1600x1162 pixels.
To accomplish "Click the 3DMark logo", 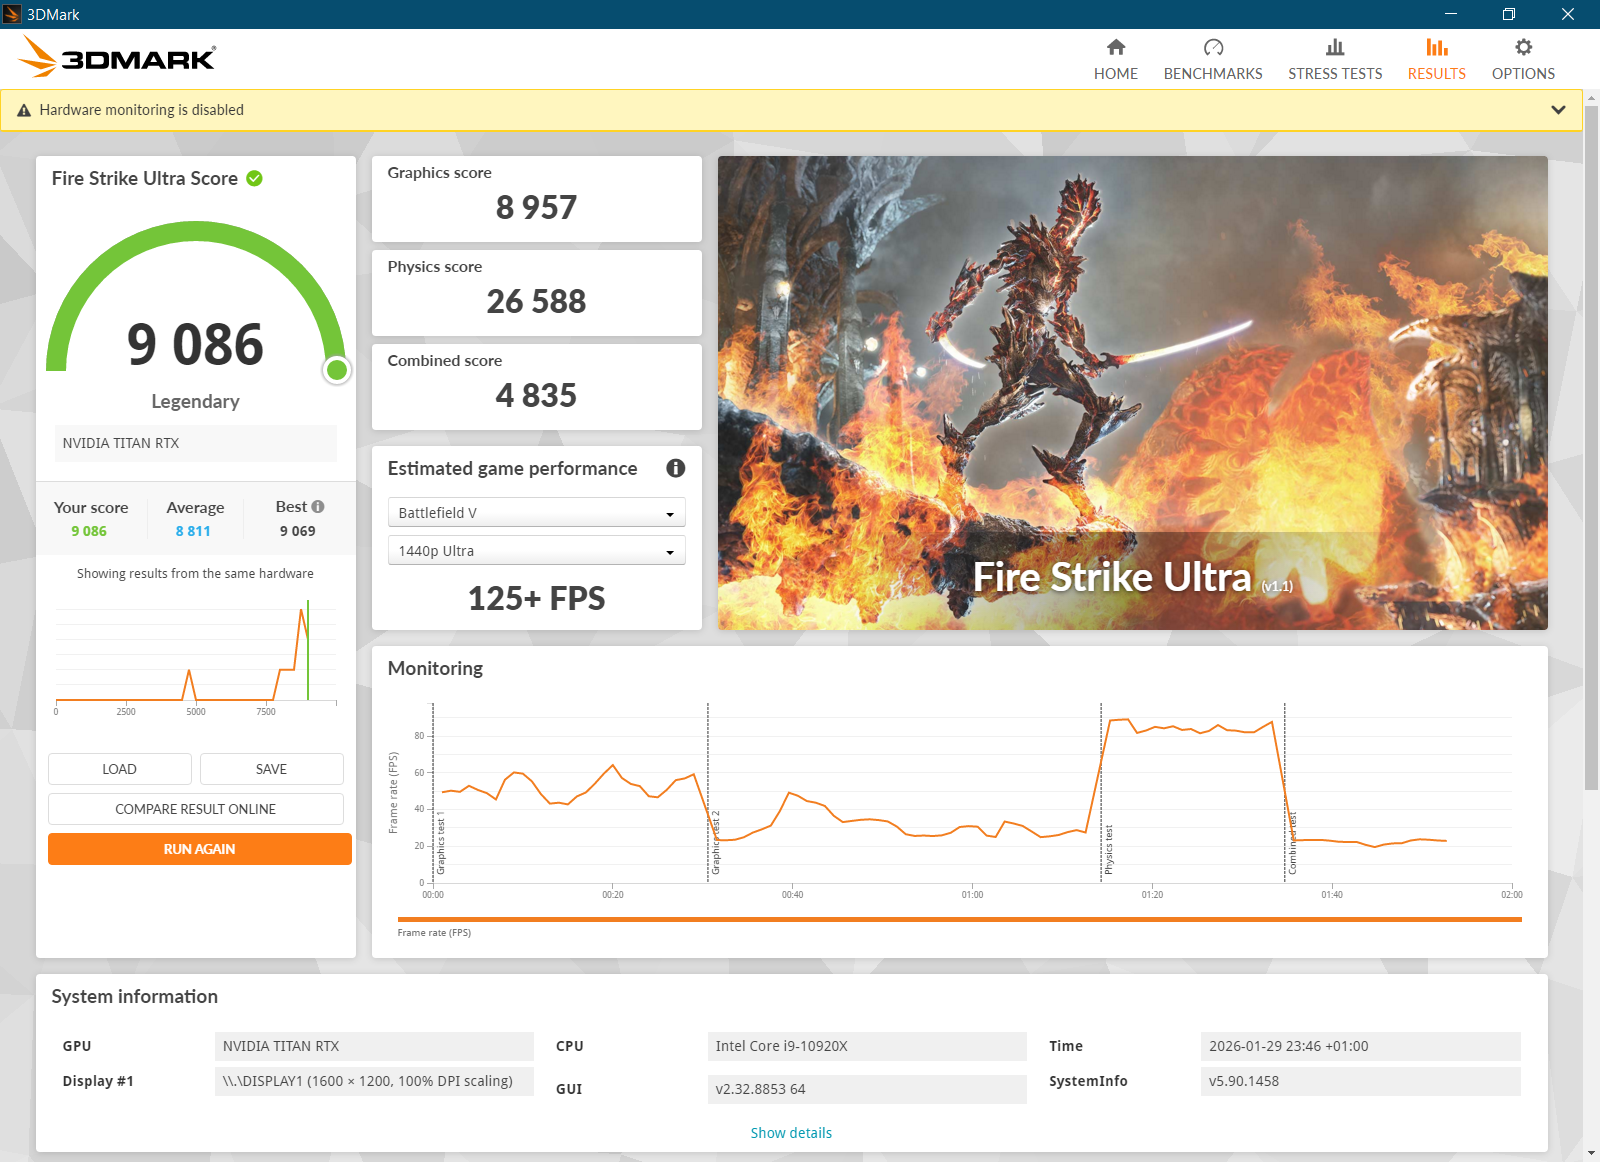I will tap(118, 58).
